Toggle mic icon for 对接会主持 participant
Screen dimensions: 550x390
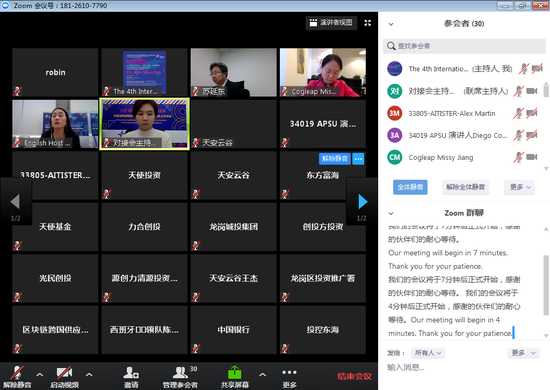tap(518, 91)
